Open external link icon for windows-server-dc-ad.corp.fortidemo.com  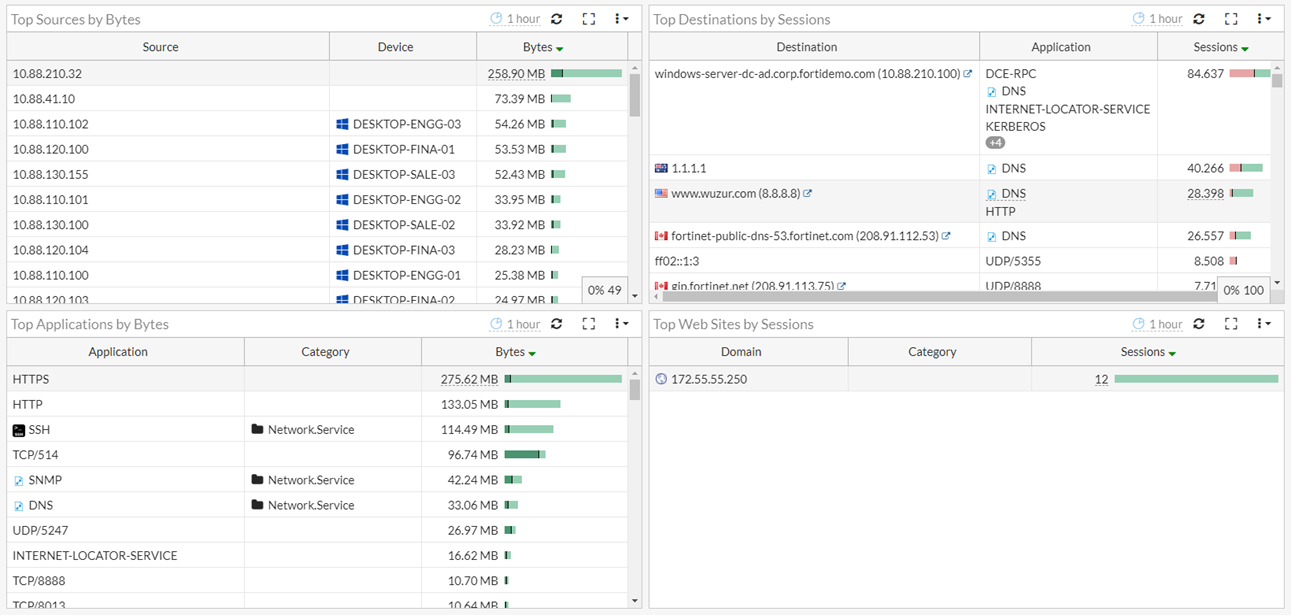point(967,74)
